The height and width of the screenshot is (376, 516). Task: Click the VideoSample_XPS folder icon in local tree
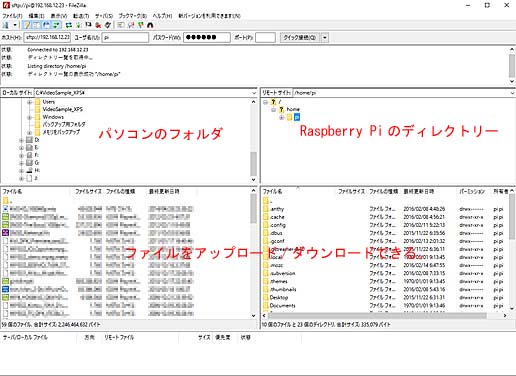pyautogui.click(x=37, y=109)
